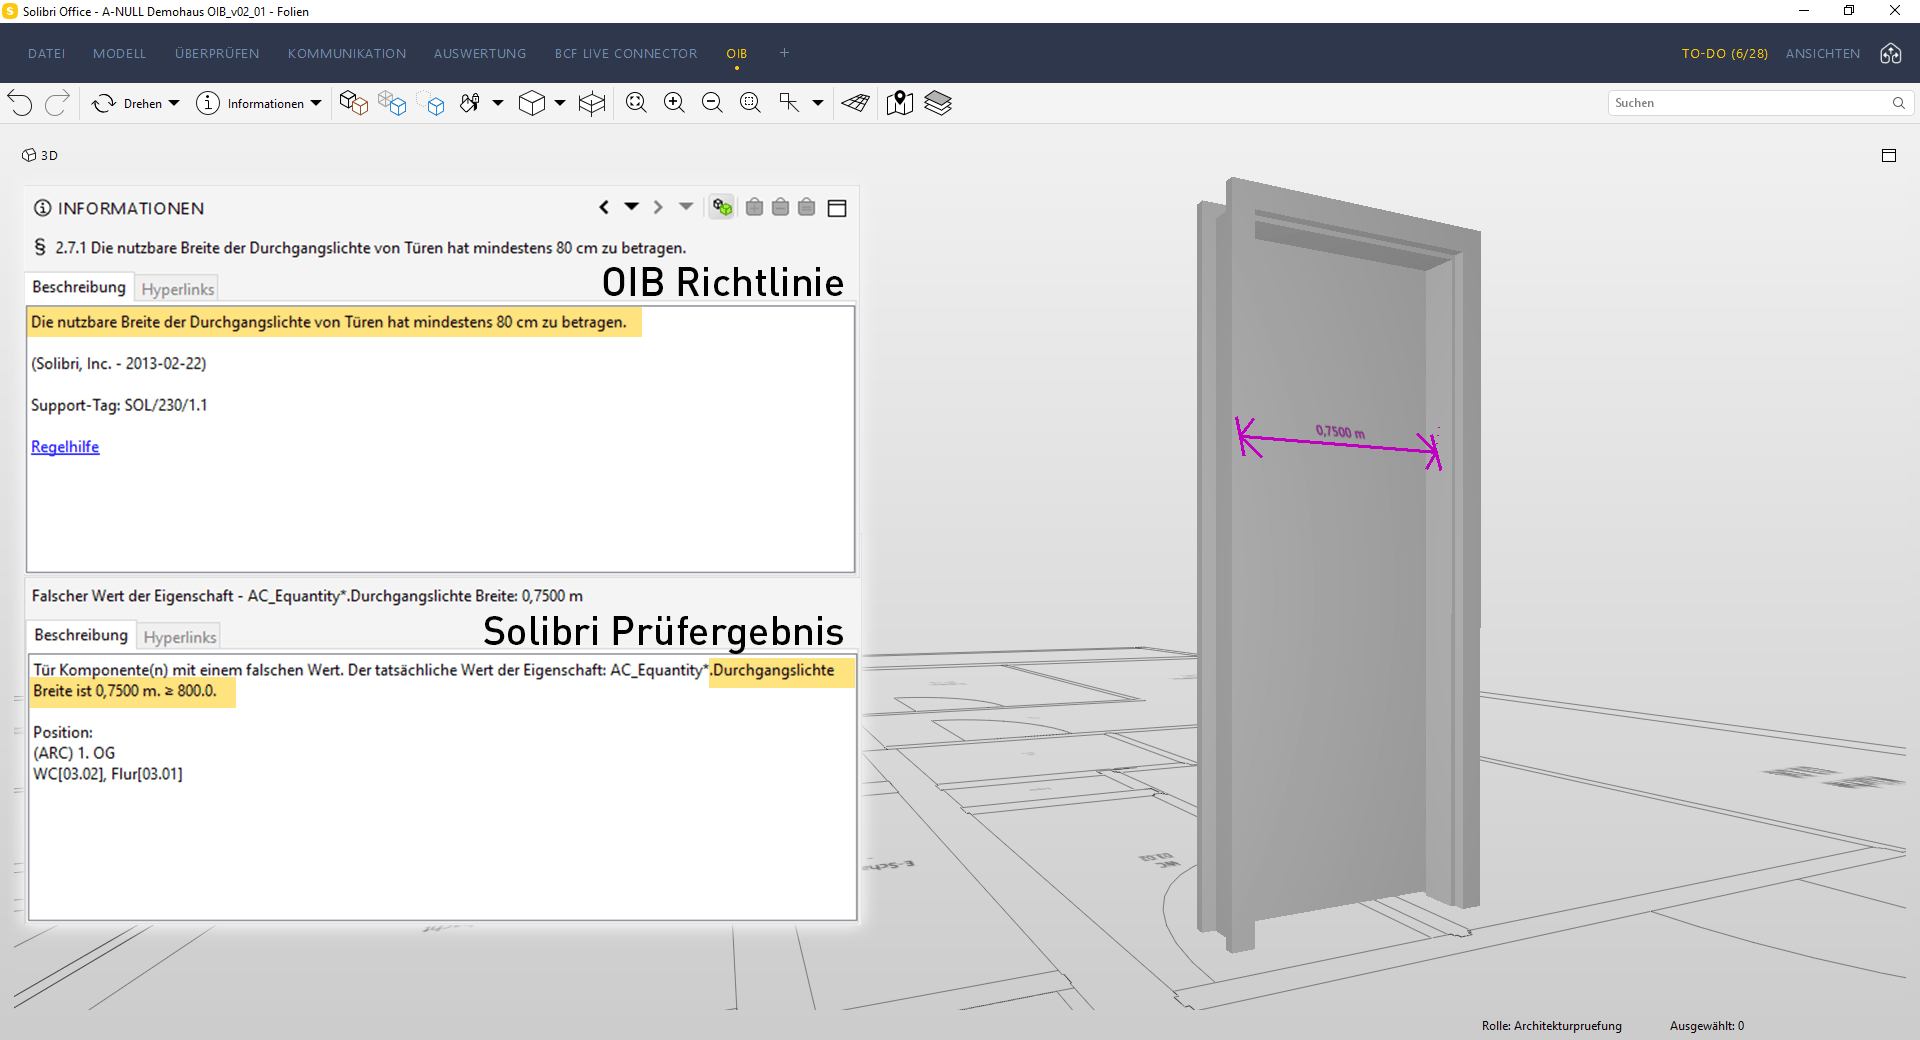Click the paint bucket transparency icon
This screenshot has width=1920, height=1040.
click(x=470, y=103)
